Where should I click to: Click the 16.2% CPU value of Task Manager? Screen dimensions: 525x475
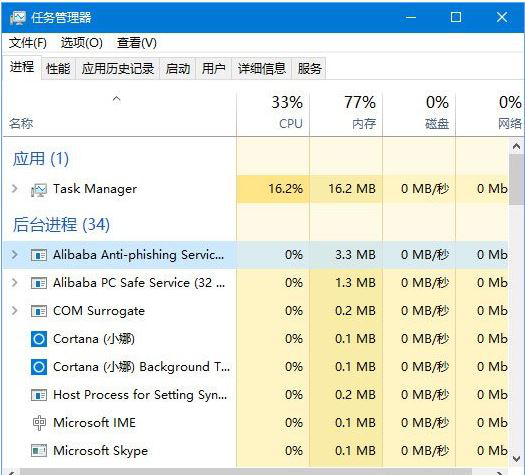pyautogui.click(x=285, y=189)
